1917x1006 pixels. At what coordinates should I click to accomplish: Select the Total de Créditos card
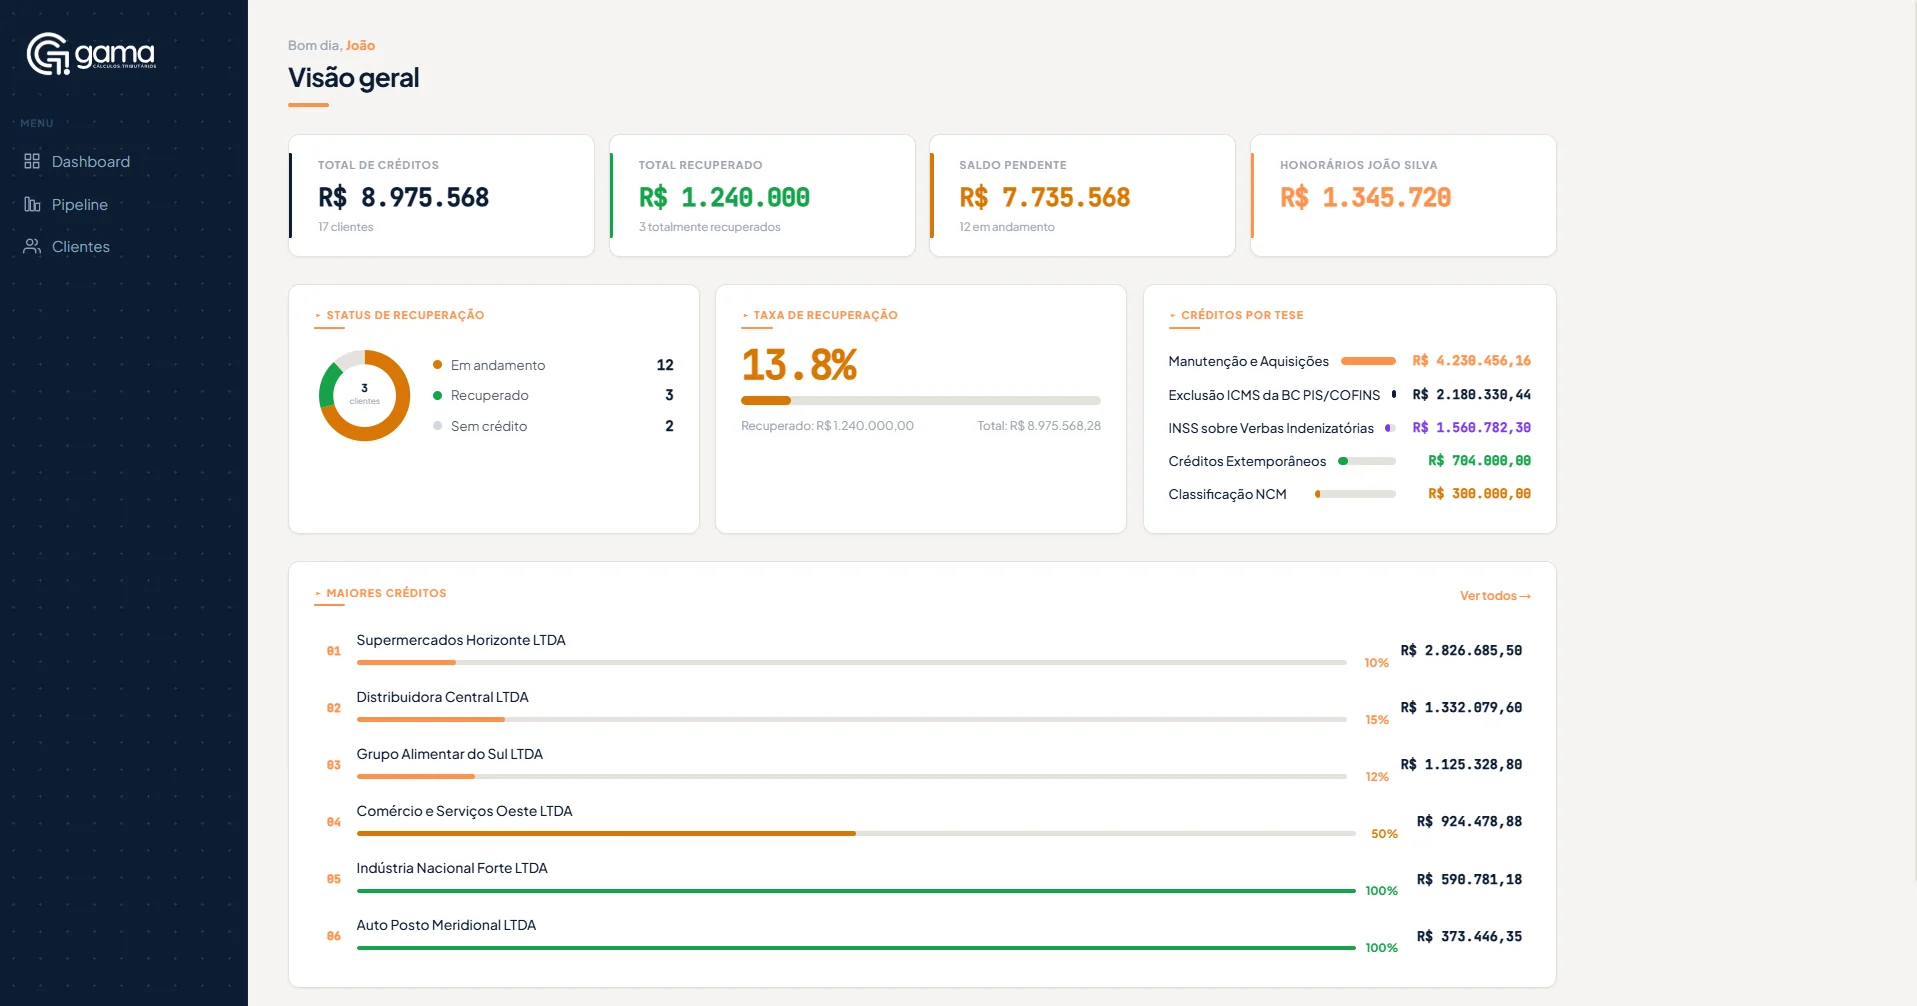coord(441,195)
